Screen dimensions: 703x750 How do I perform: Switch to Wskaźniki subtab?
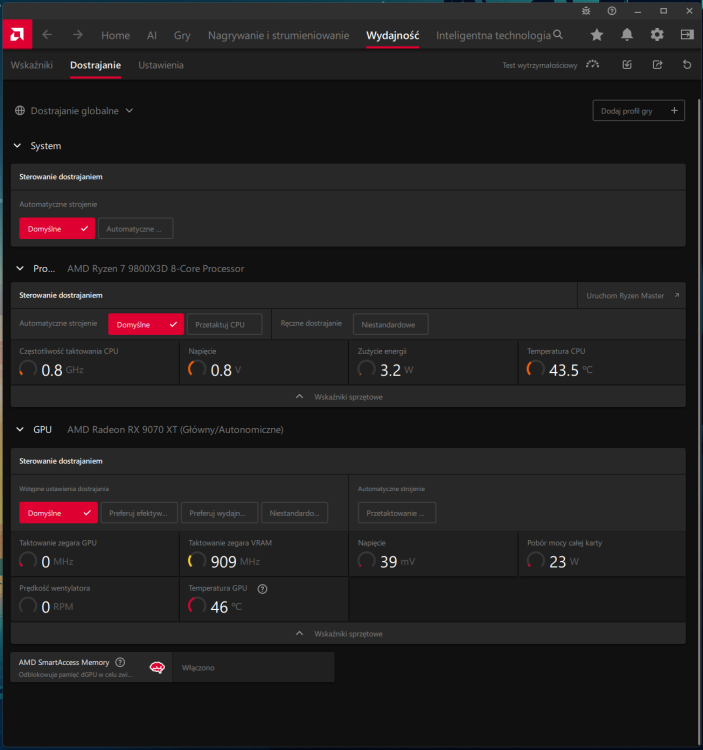tap(32, 65)
